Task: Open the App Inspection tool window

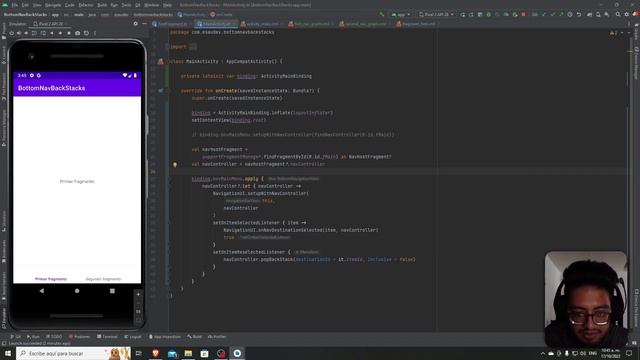Action: pos(164,337)
